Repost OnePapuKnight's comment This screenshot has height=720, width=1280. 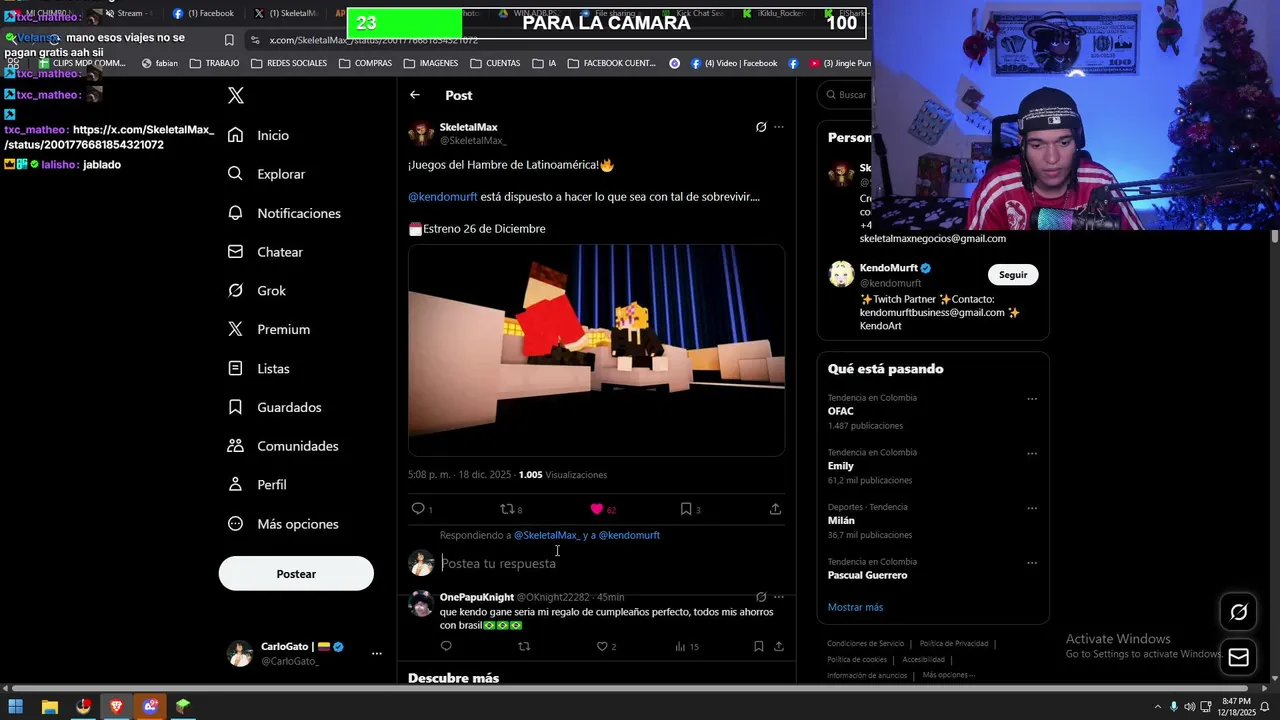click(524, 646)
